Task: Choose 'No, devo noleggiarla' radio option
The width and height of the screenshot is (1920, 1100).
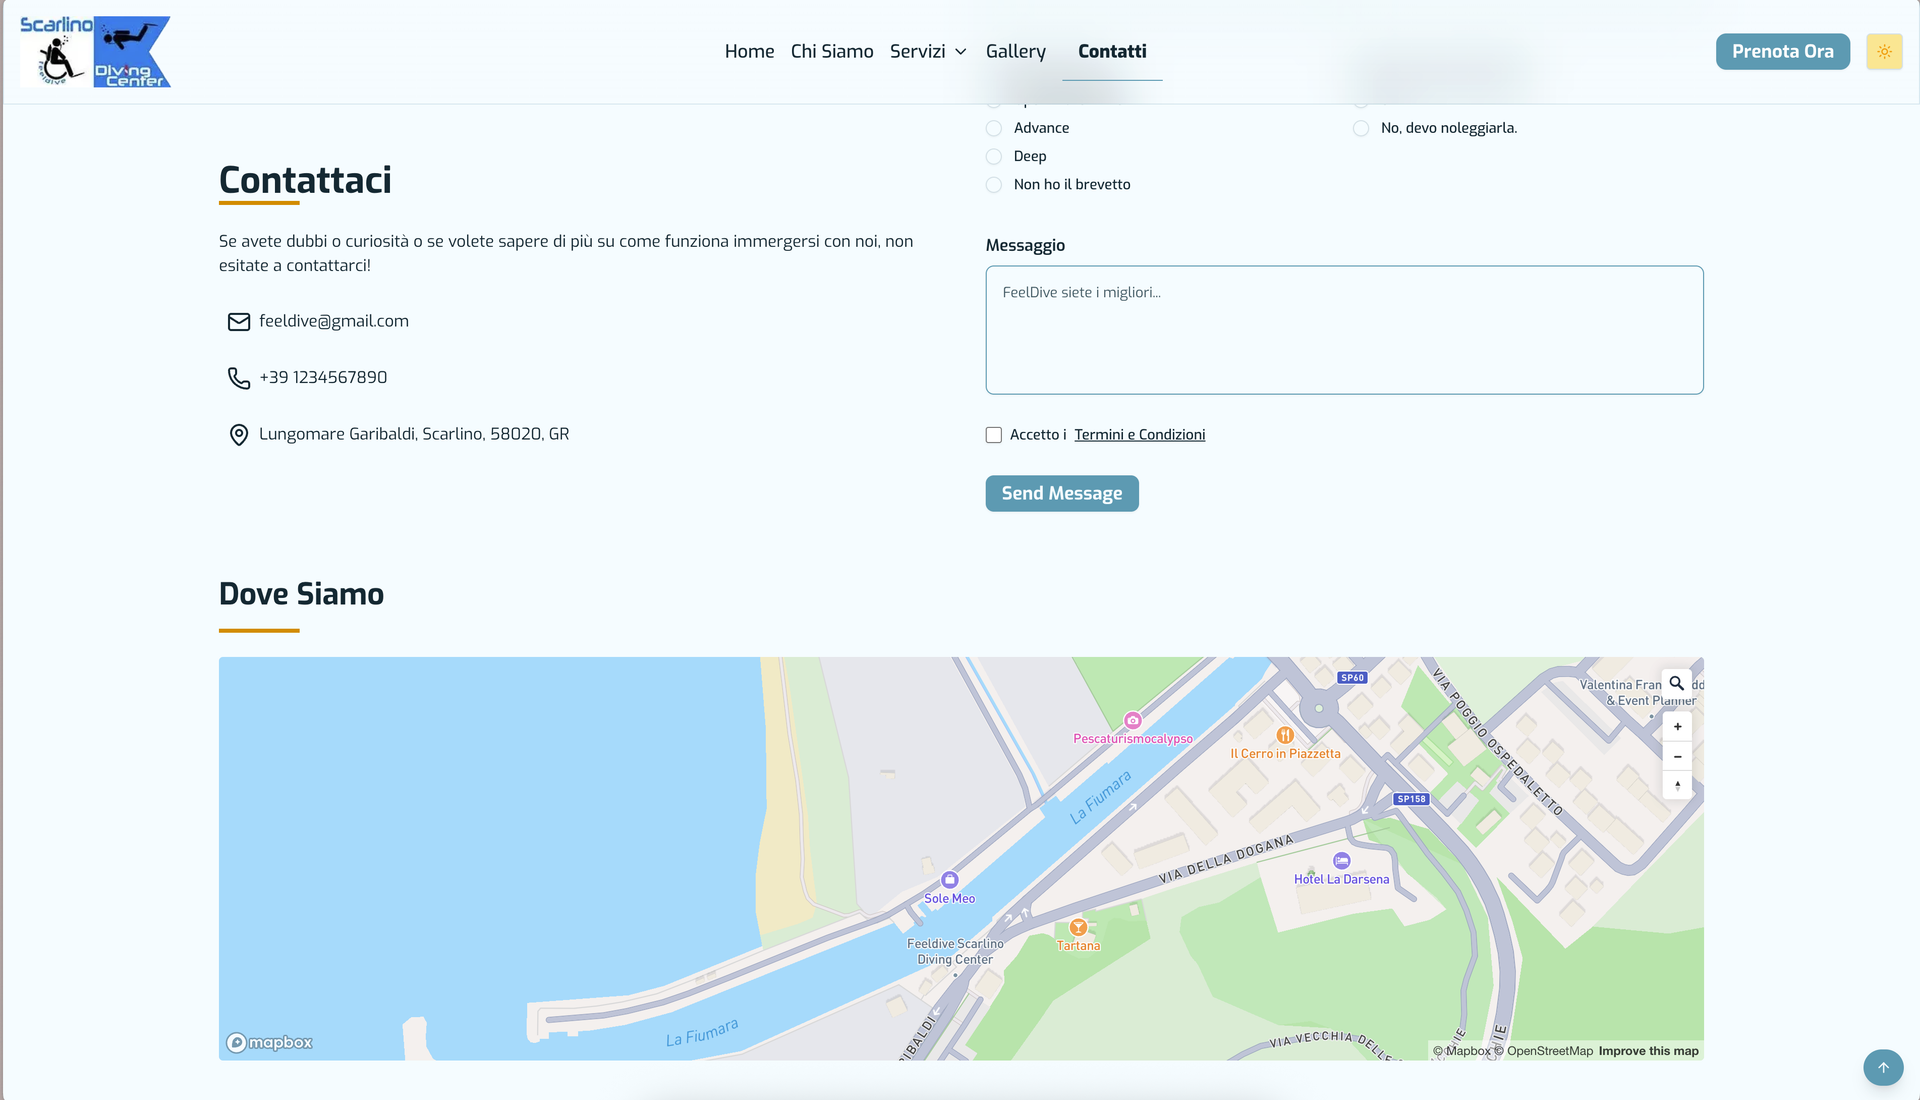Action: (x=1361, y=128)
